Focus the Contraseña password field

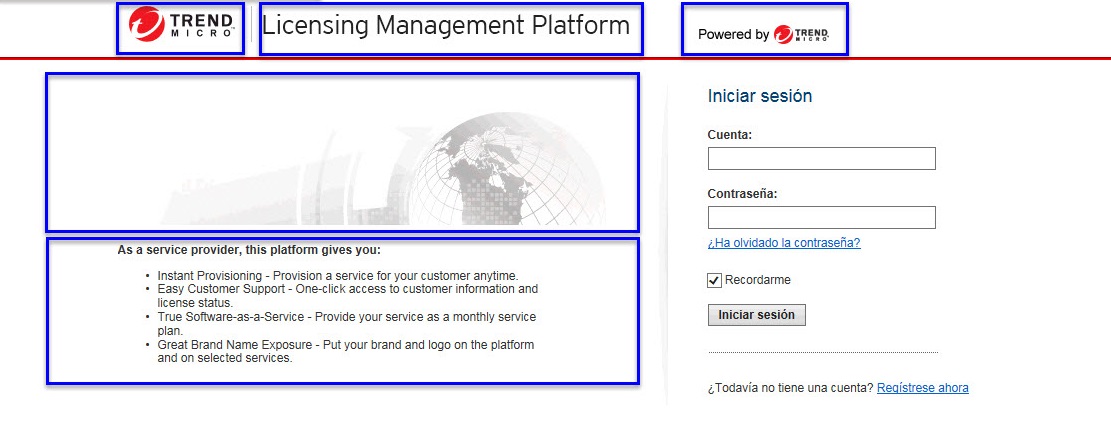click(821, 218)
